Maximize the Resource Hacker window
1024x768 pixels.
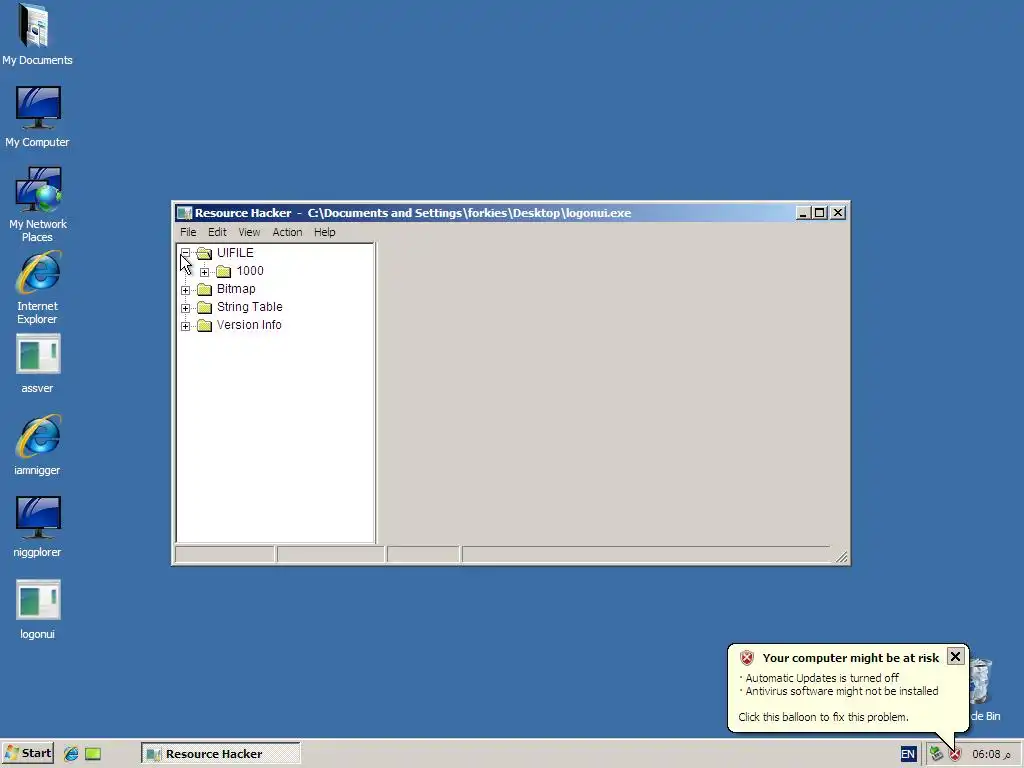820,213
